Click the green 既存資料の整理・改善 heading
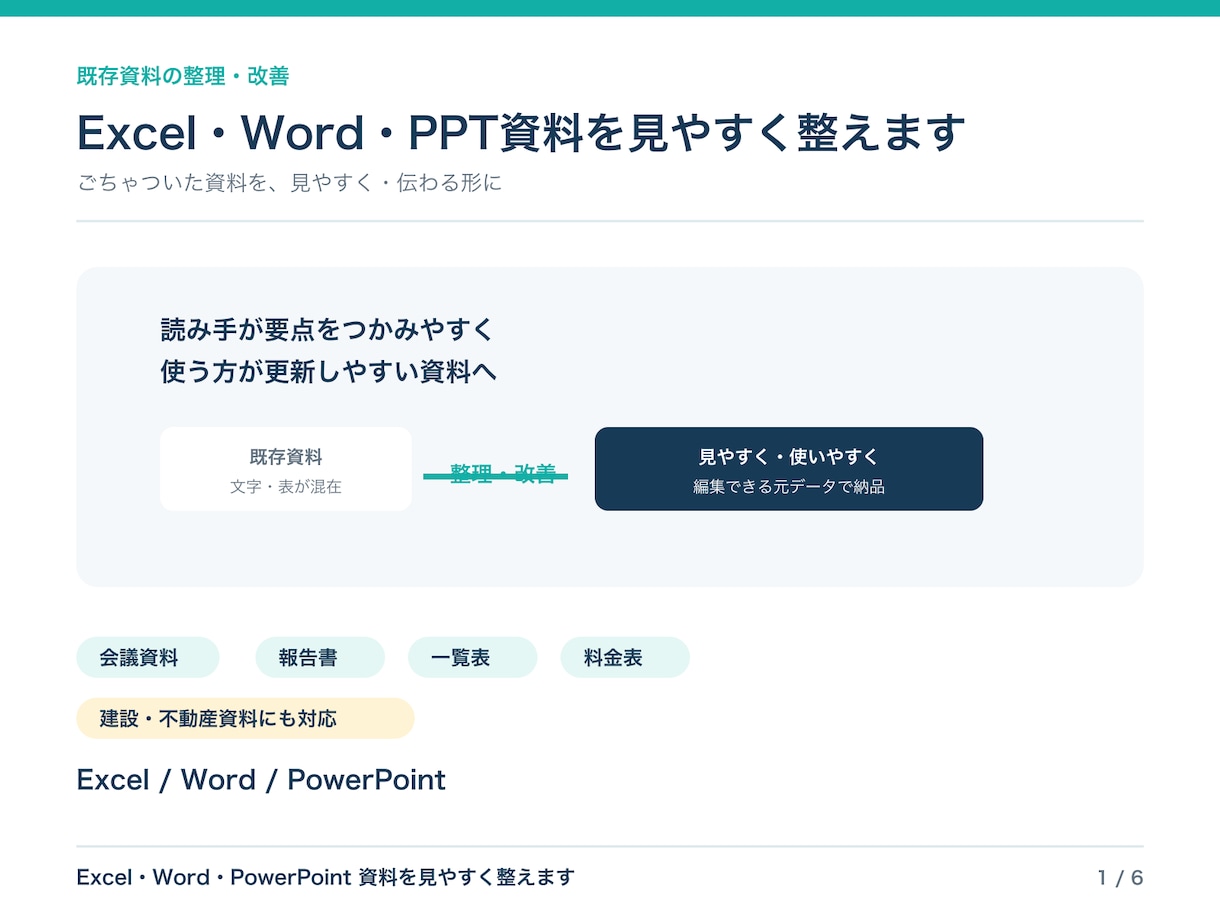Screen dimensions: 1220x915 (x=183, y=76)
